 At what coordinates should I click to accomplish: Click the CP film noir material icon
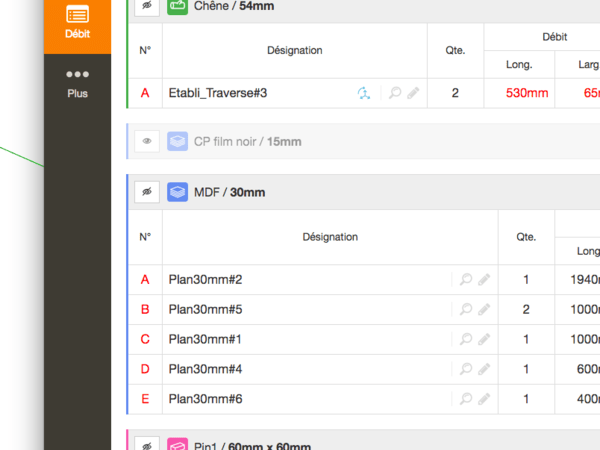(177, 141)
